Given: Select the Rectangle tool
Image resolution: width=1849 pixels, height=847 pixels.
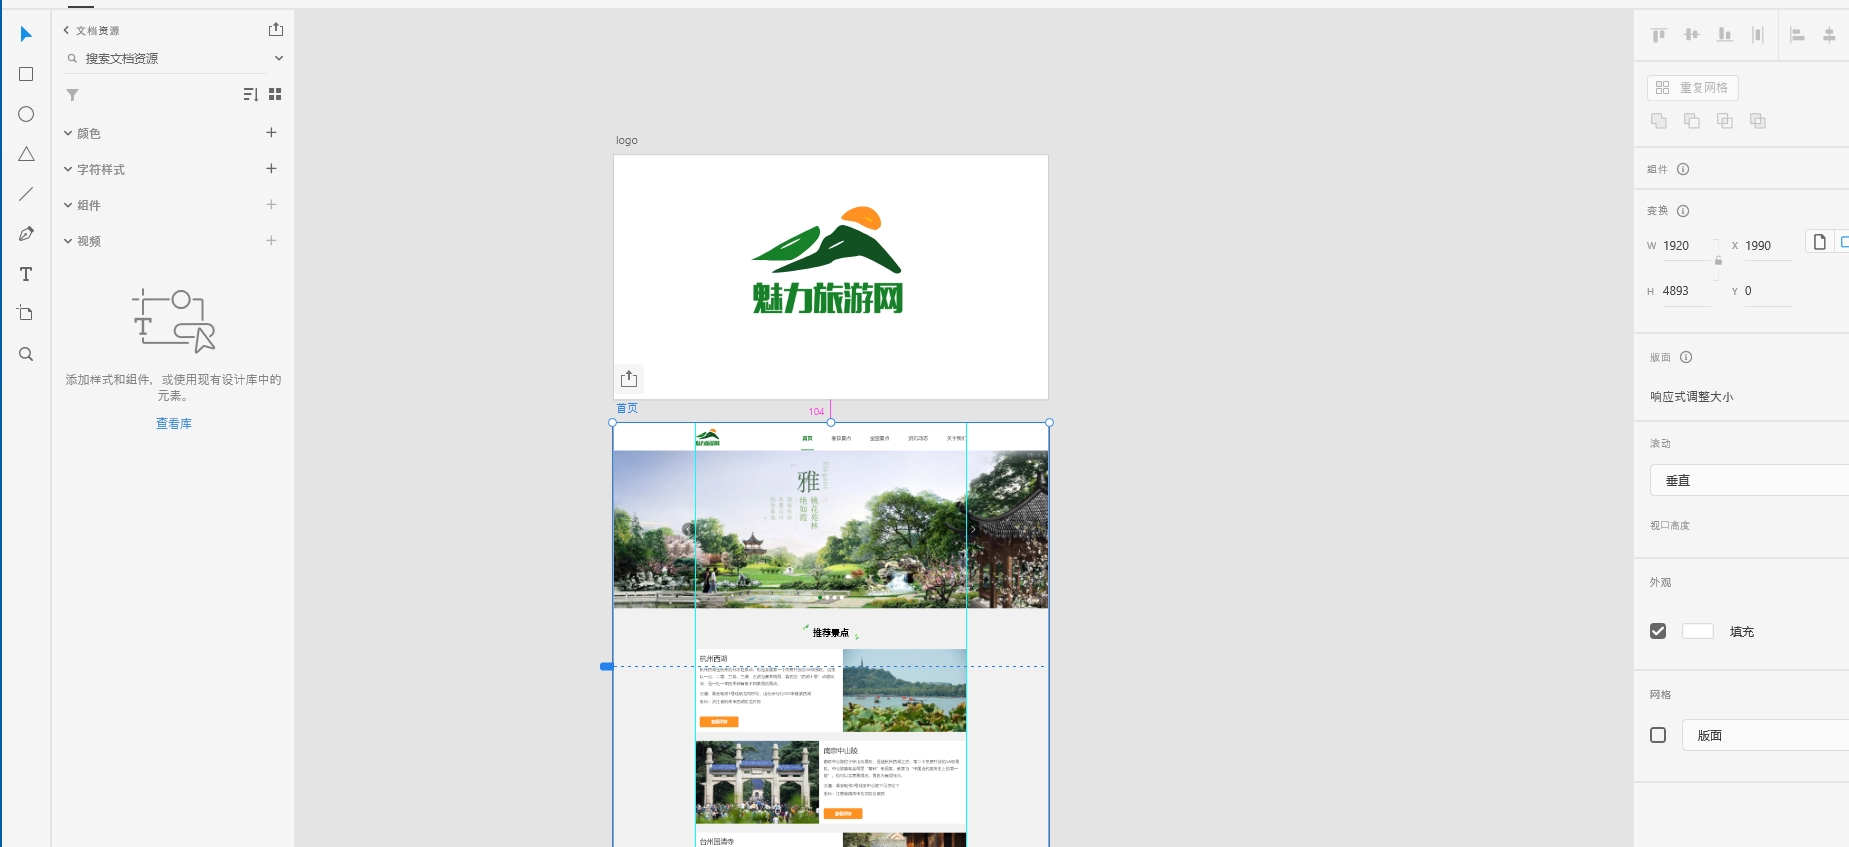Looking at the screenshot, I should 26,74.
